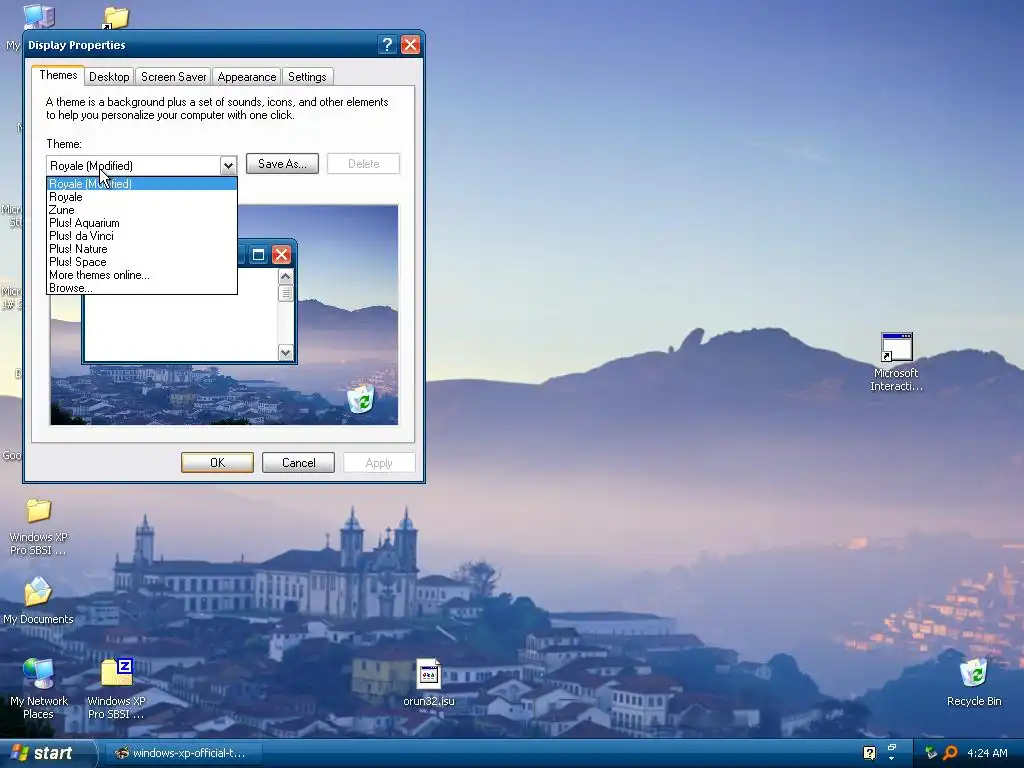The width and height of the screenshot is (1024, 768).
Task: Select the Recycle Bin on the desktop
Action: click(x=974, y=673)
